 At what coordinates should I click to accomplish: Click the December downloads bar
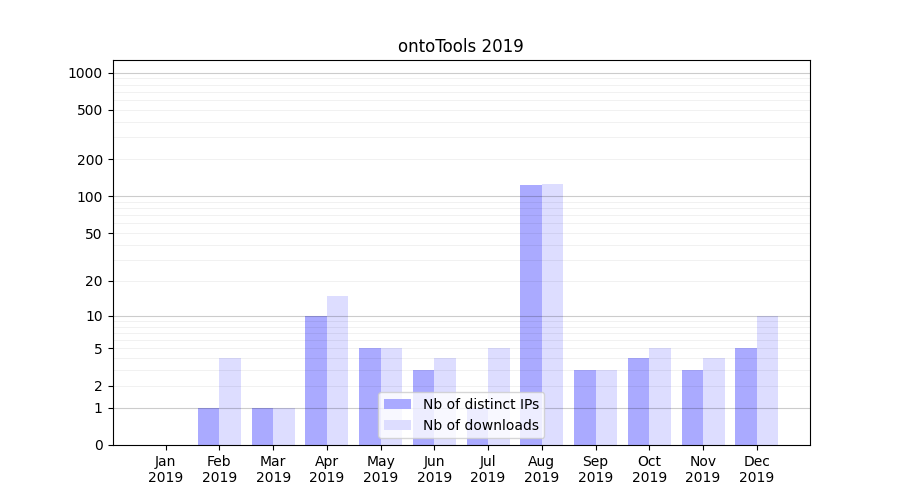[x=767, y=380]
